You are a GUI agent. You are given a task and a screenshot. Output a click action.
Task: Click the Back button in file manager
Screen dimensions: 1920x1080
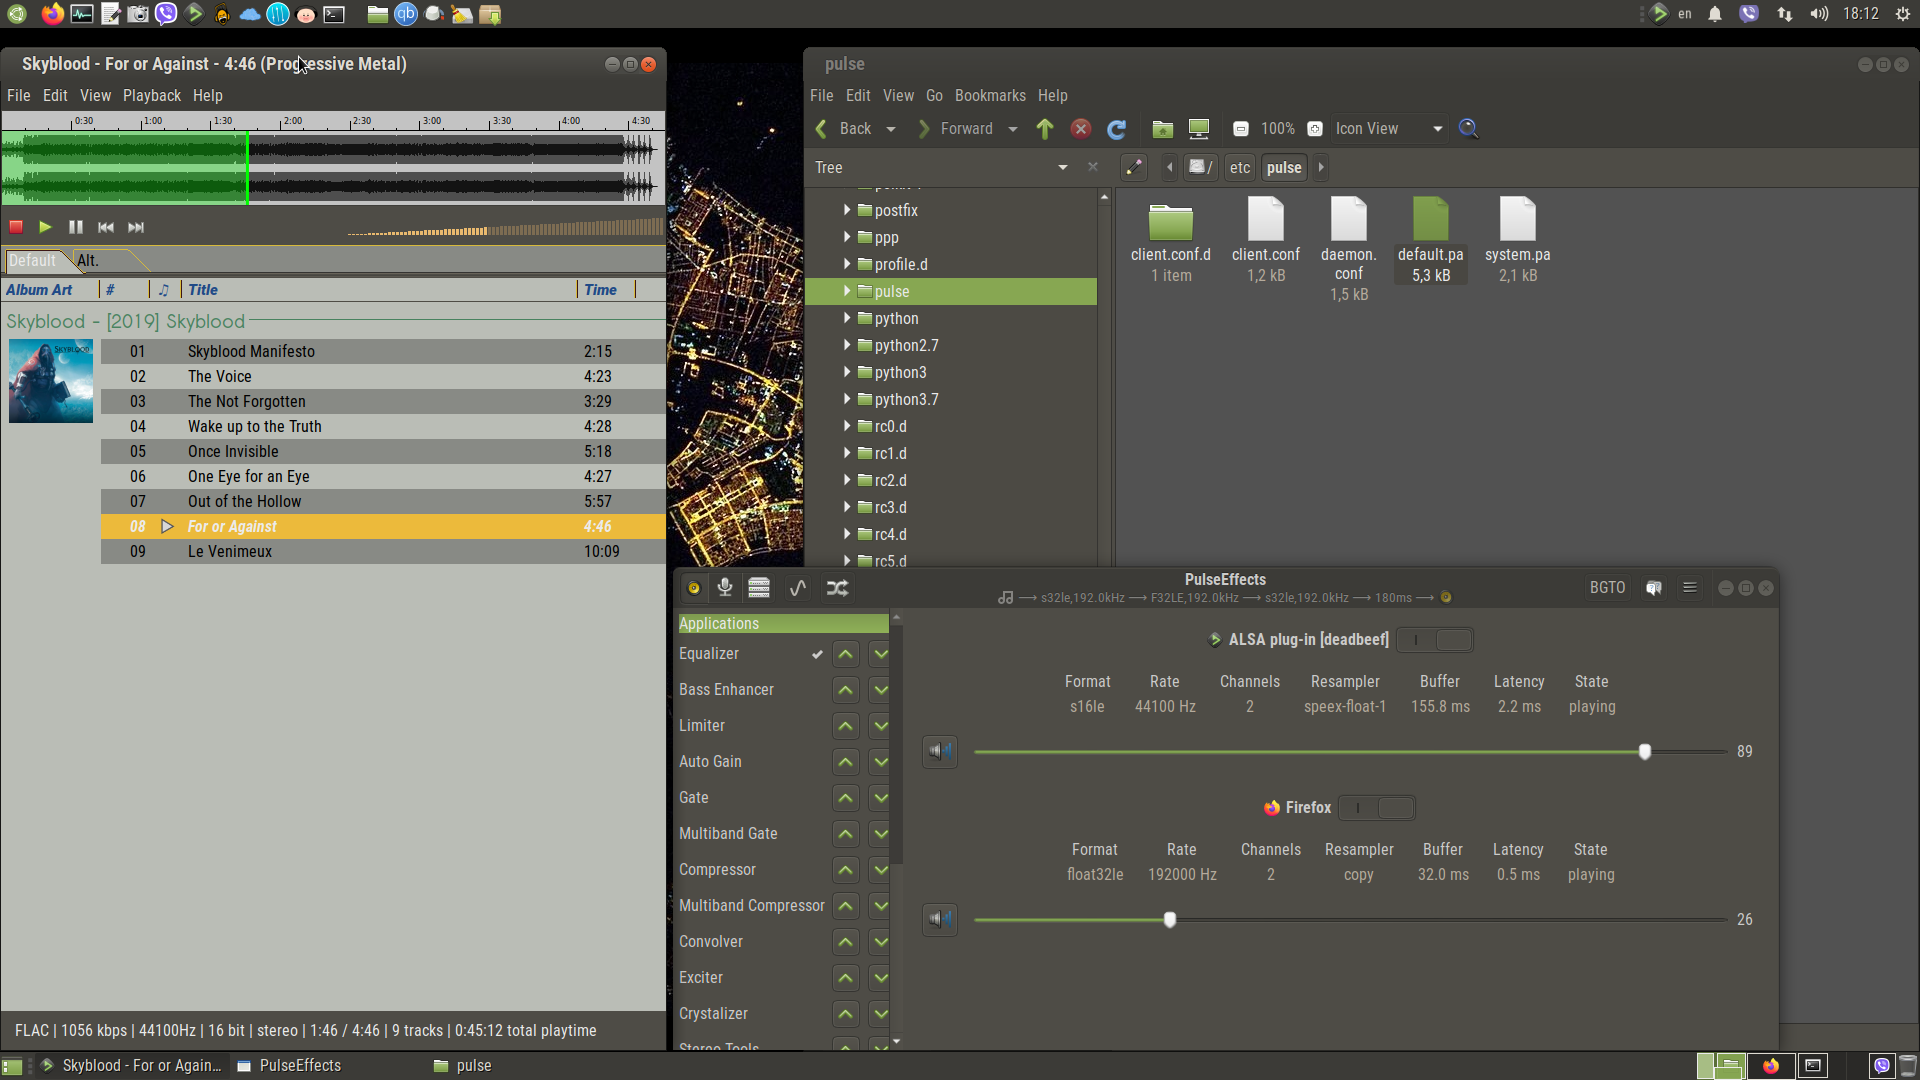point(844,129)
